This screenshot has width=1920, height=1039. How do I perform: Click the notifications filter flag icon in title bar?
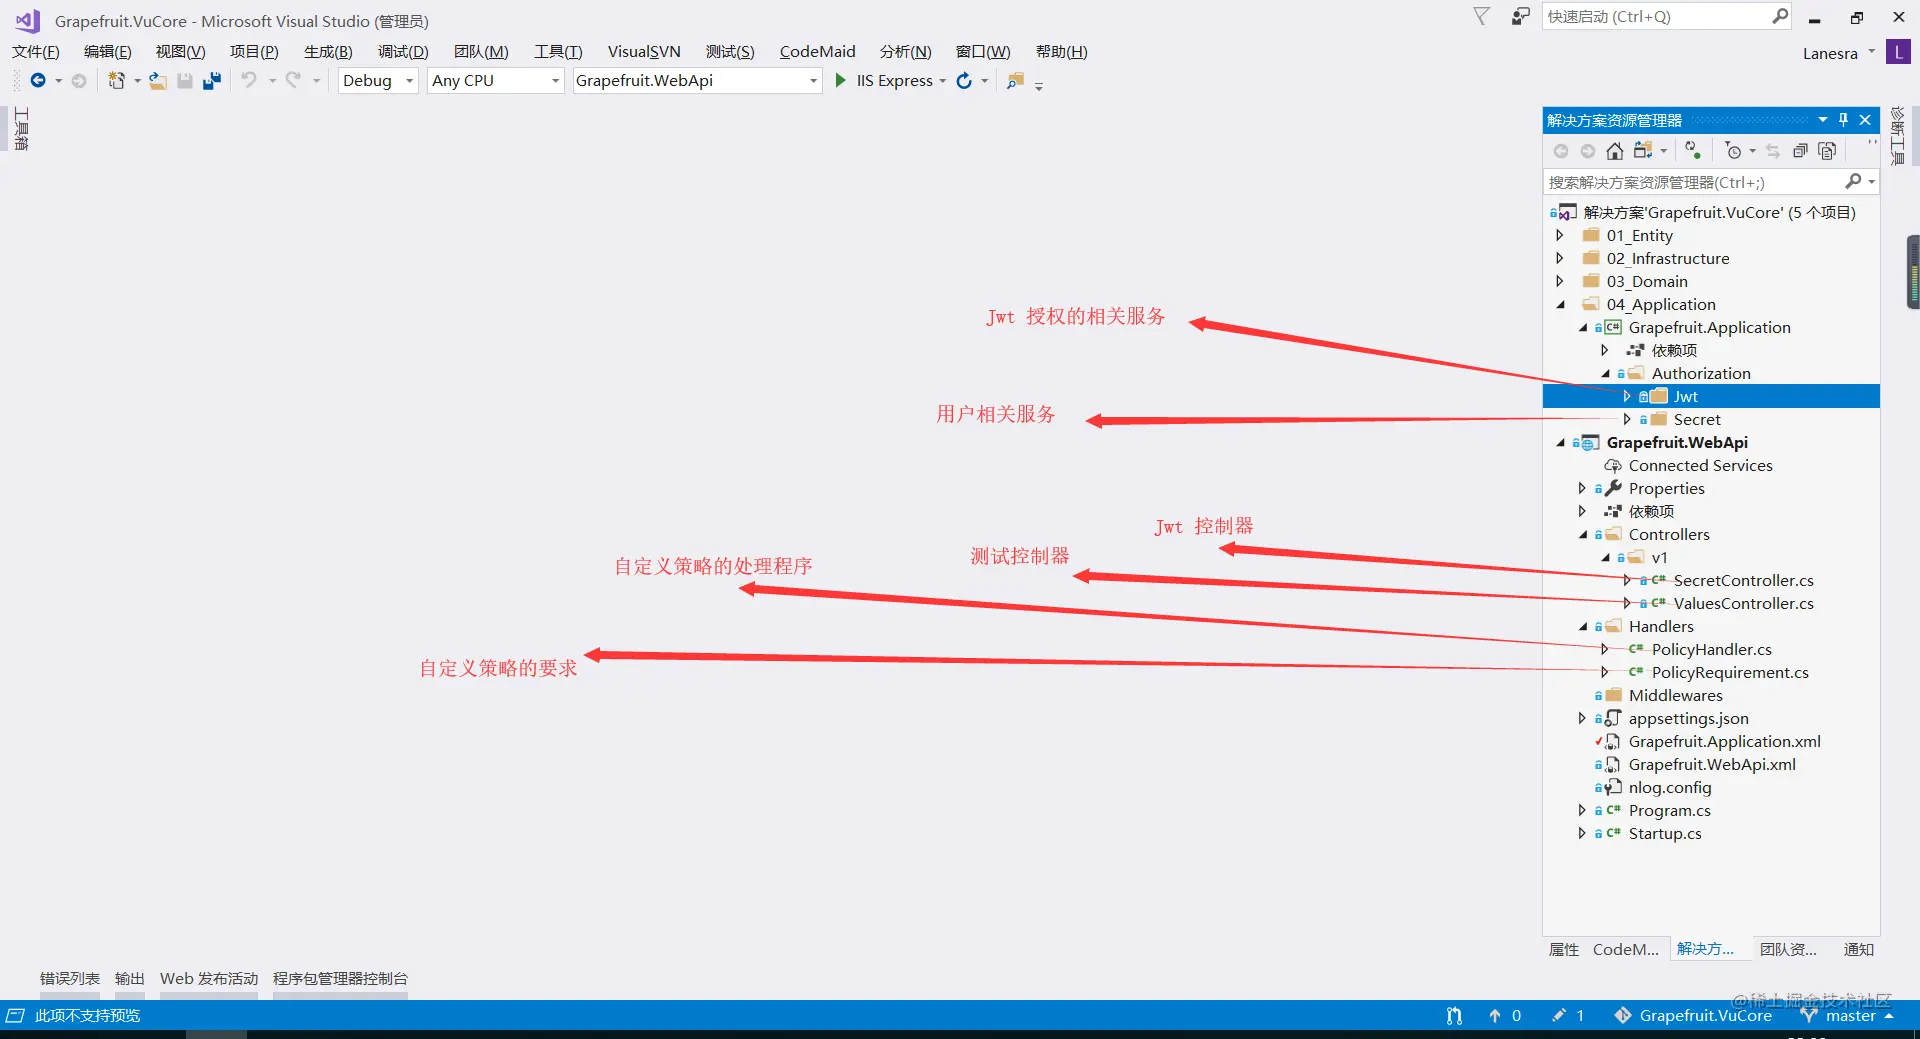pyautogui.click(x=1482, y=16)
